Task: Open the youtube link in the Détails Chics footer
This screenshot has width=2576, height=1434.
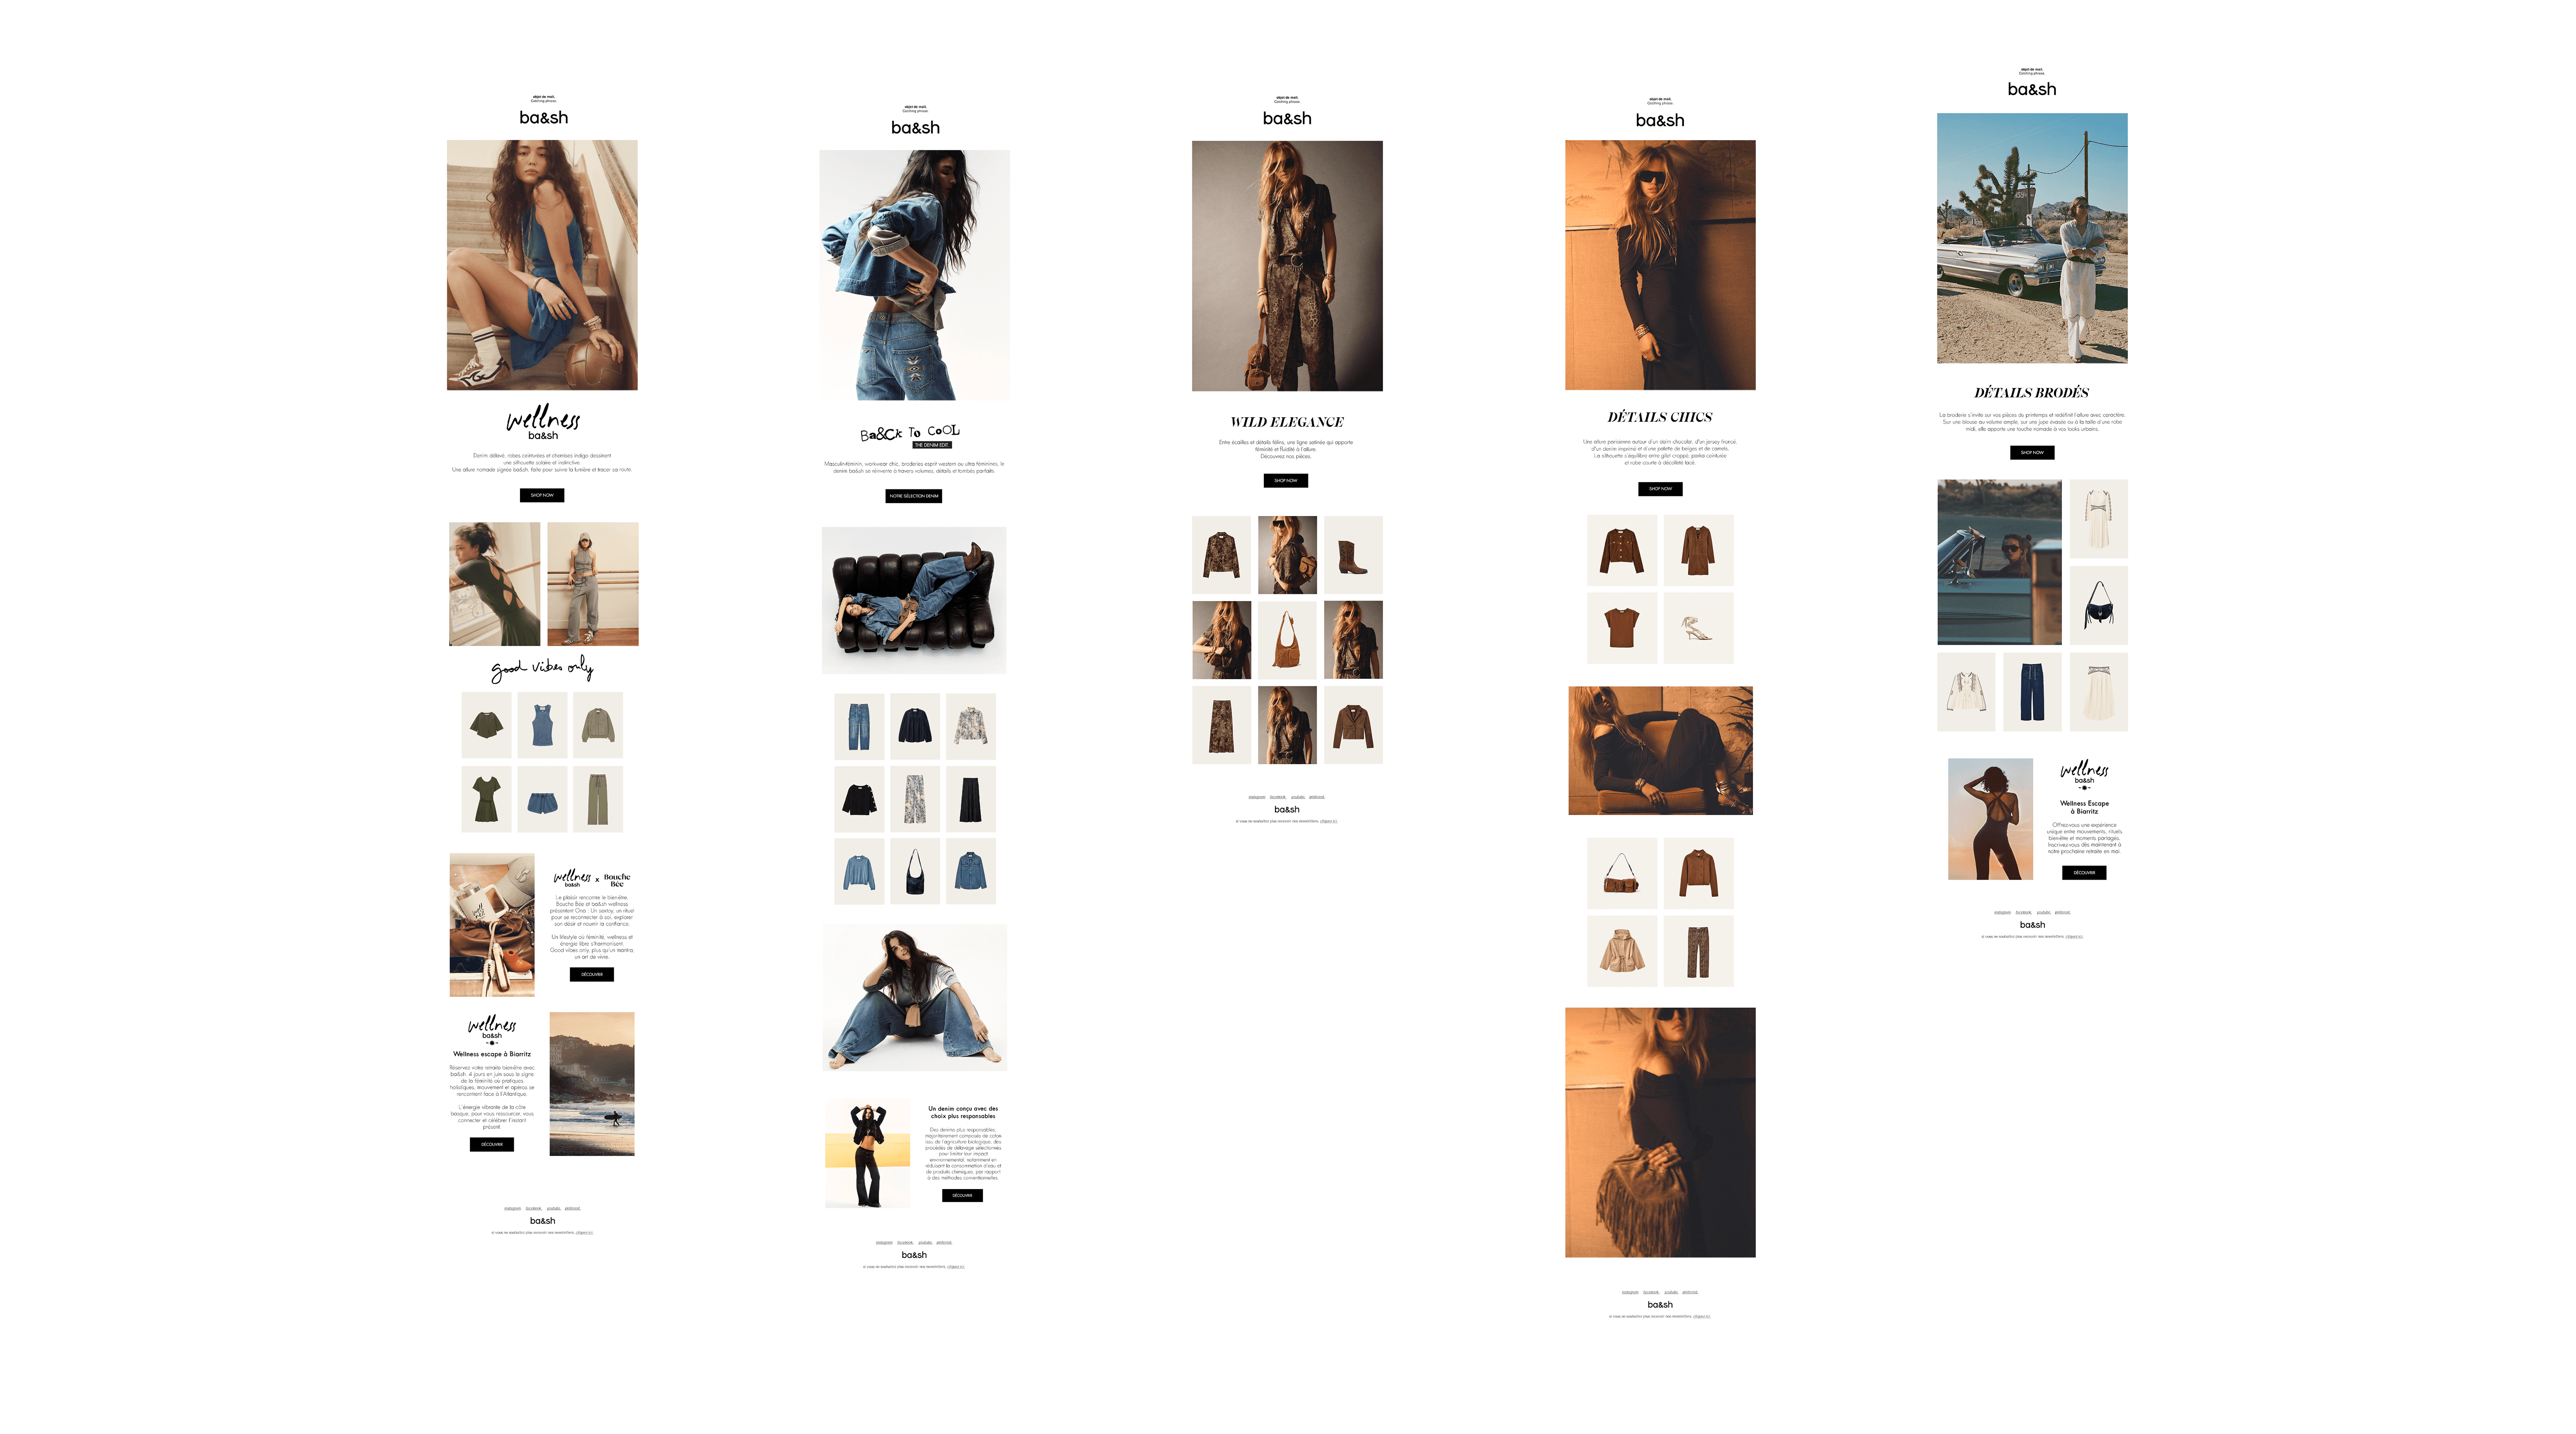Action: point(1671,1292)
